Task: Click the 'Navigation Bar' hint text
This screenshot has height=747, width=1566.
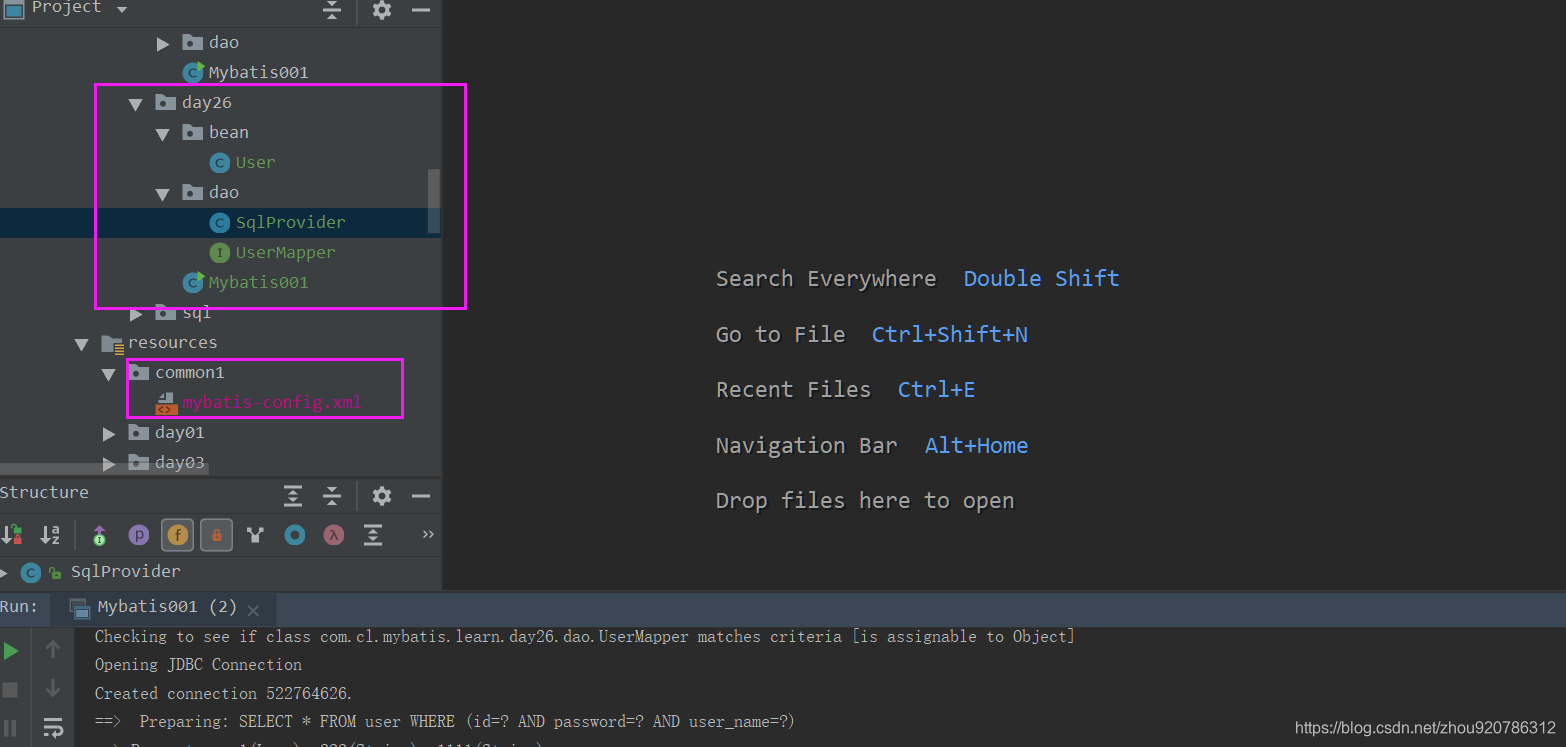Action: 806,445
